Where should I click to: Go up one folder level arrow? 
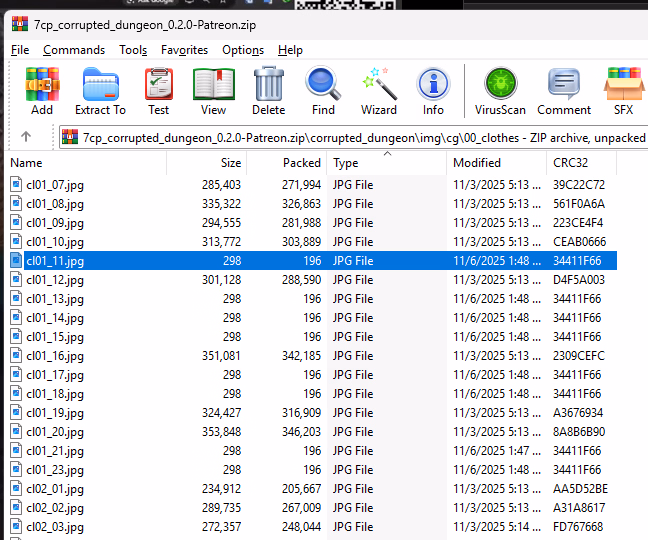pyautogui.click(x=26, y=137)
